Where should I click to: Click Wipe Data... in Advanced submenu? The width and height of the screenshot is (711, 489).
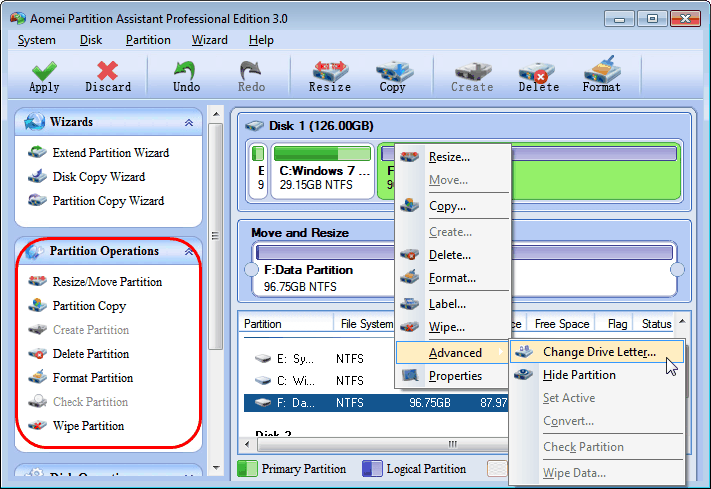597,473
